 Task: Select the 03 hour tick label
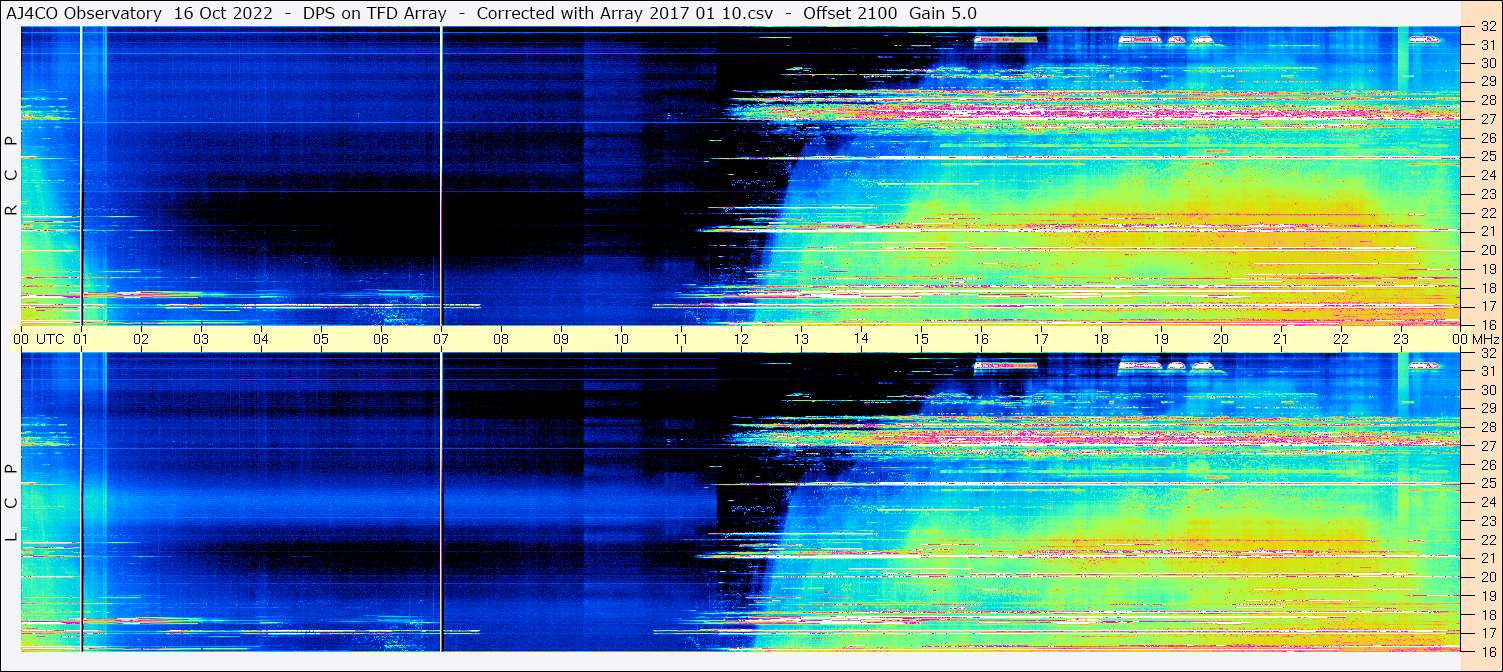pos(201,339)
